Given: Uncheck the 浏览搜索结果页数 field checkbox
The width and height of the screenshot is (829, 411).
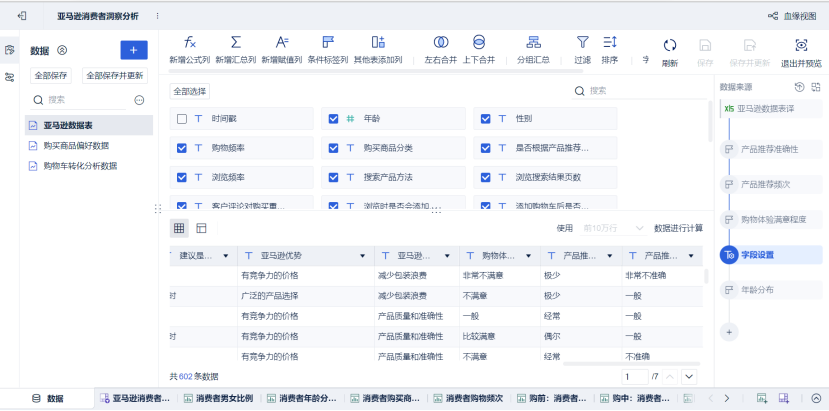Looking at the screenshot, I should [485, 178].
